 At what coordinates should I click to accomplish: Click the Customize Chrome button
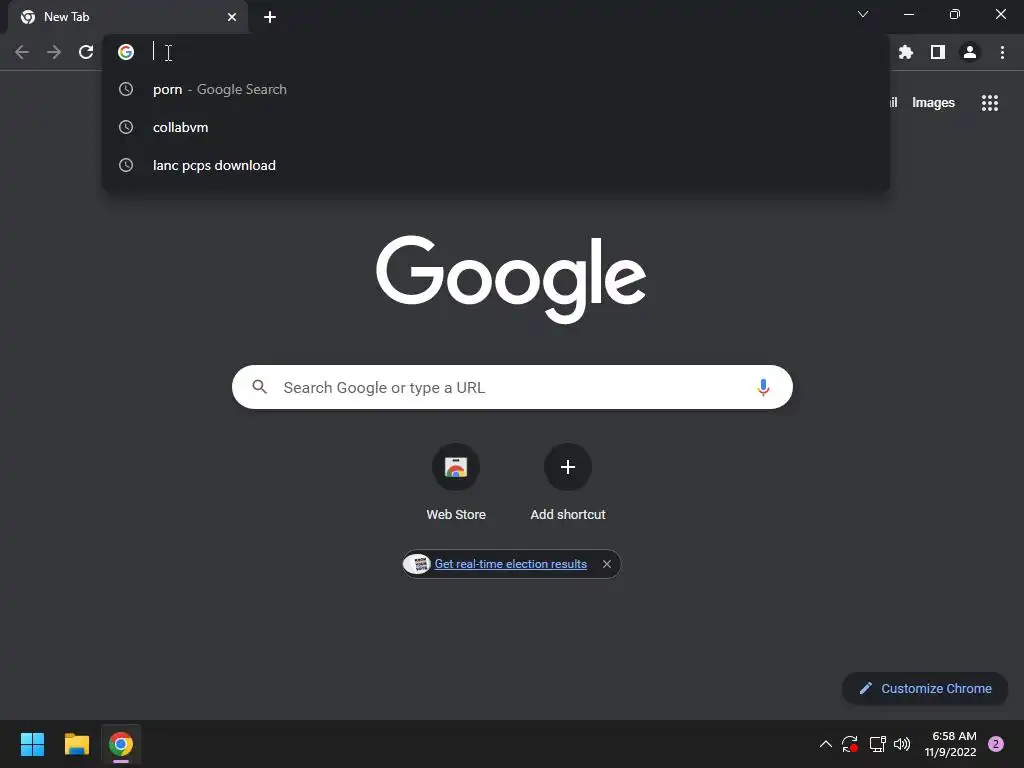pyautogui.click(x=925, y=688)
